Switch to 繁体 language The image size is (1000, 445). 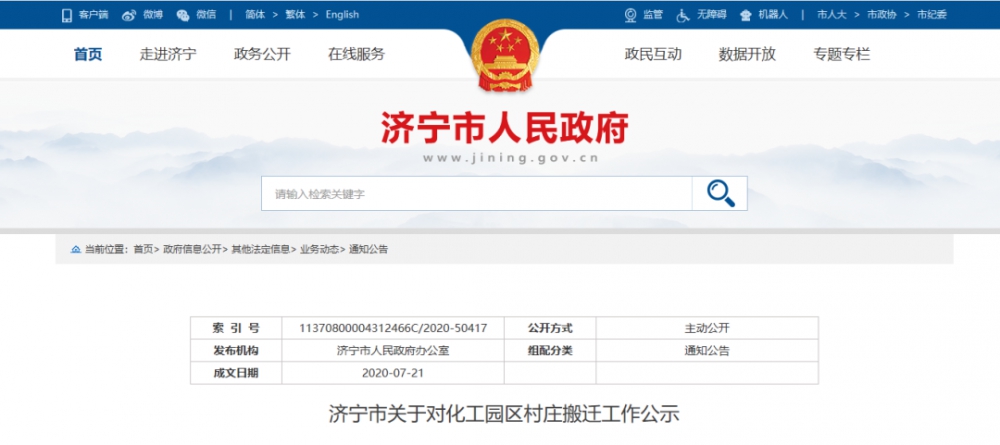tap(295, 15)
